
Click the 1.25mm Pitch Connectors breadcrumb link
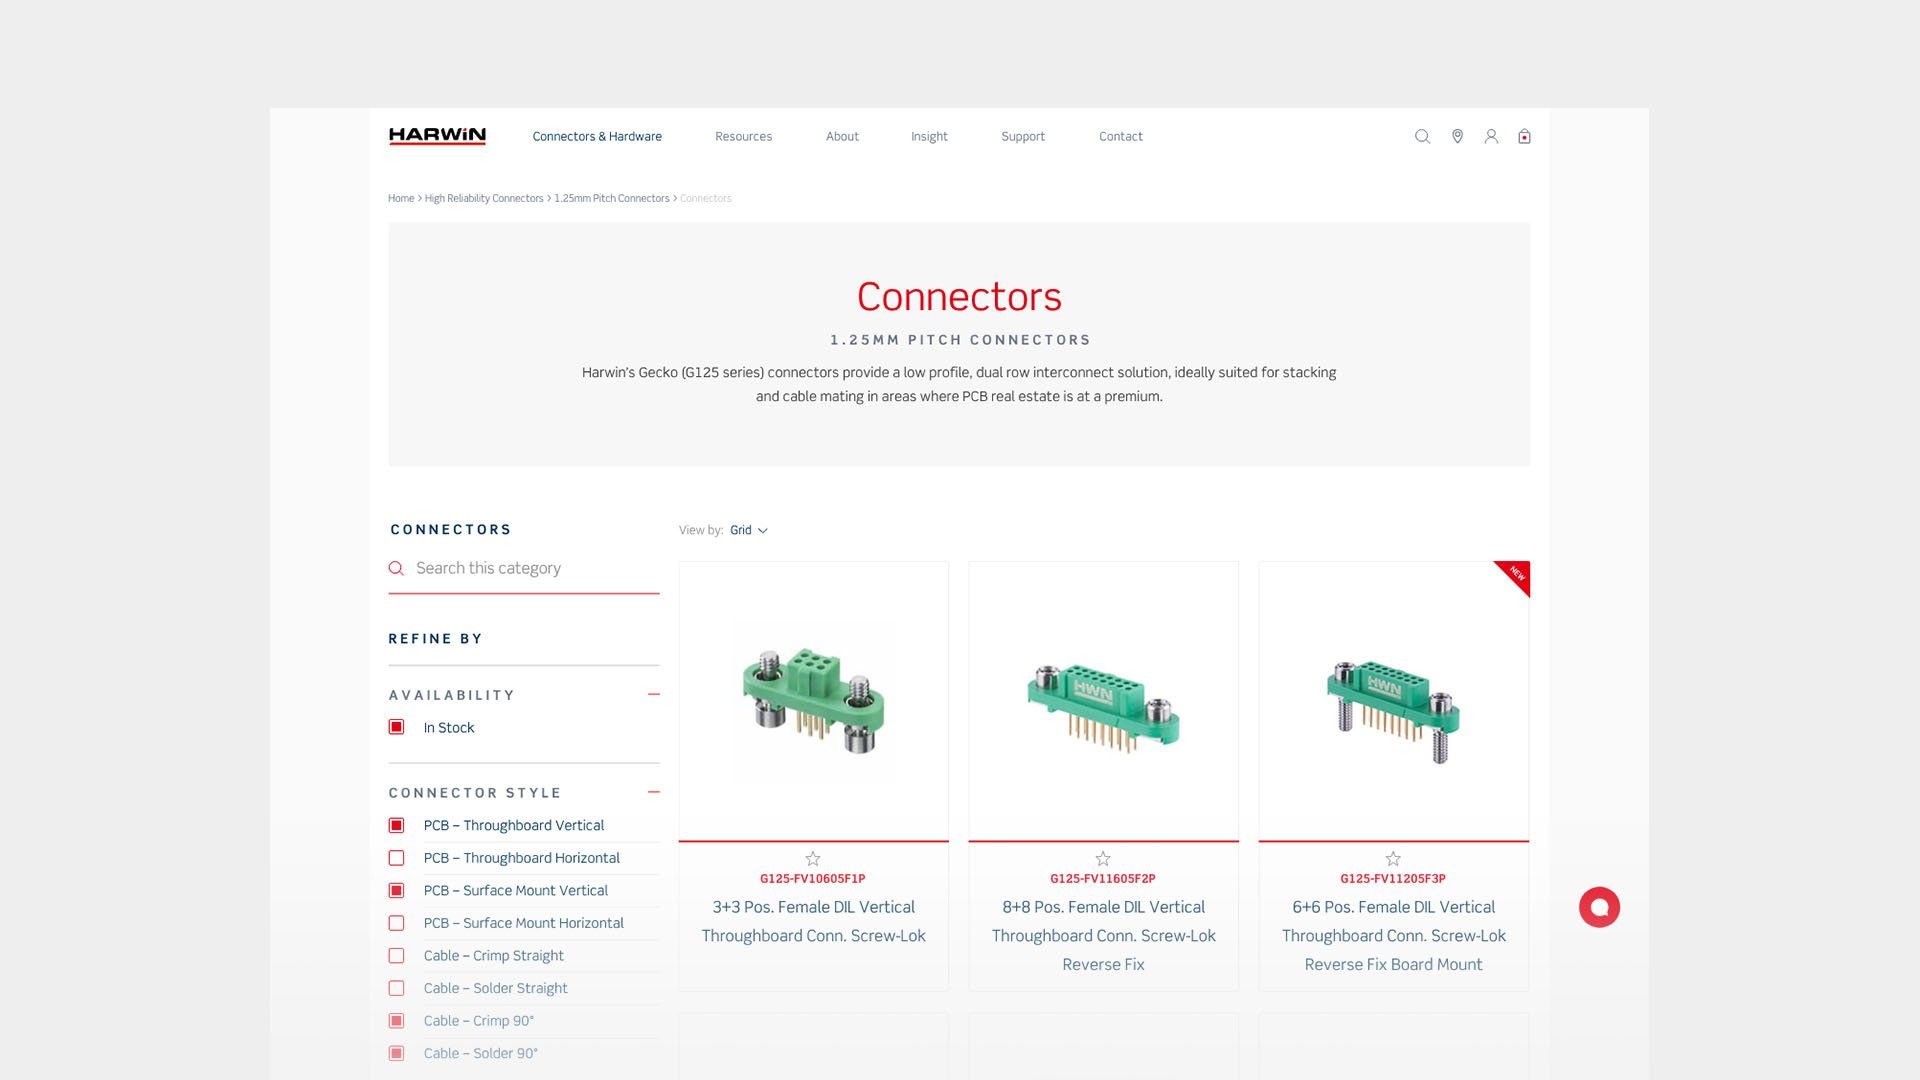pyautogui.click(x=611, y=198)
